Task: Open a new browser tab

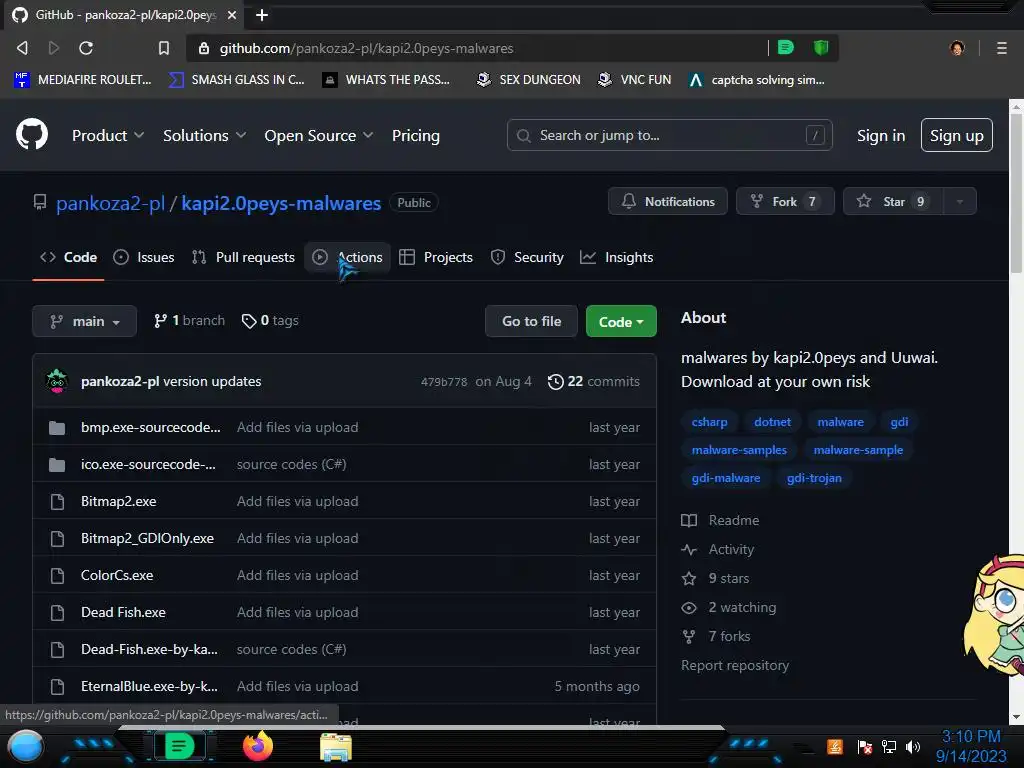Action: click(262, 14)
